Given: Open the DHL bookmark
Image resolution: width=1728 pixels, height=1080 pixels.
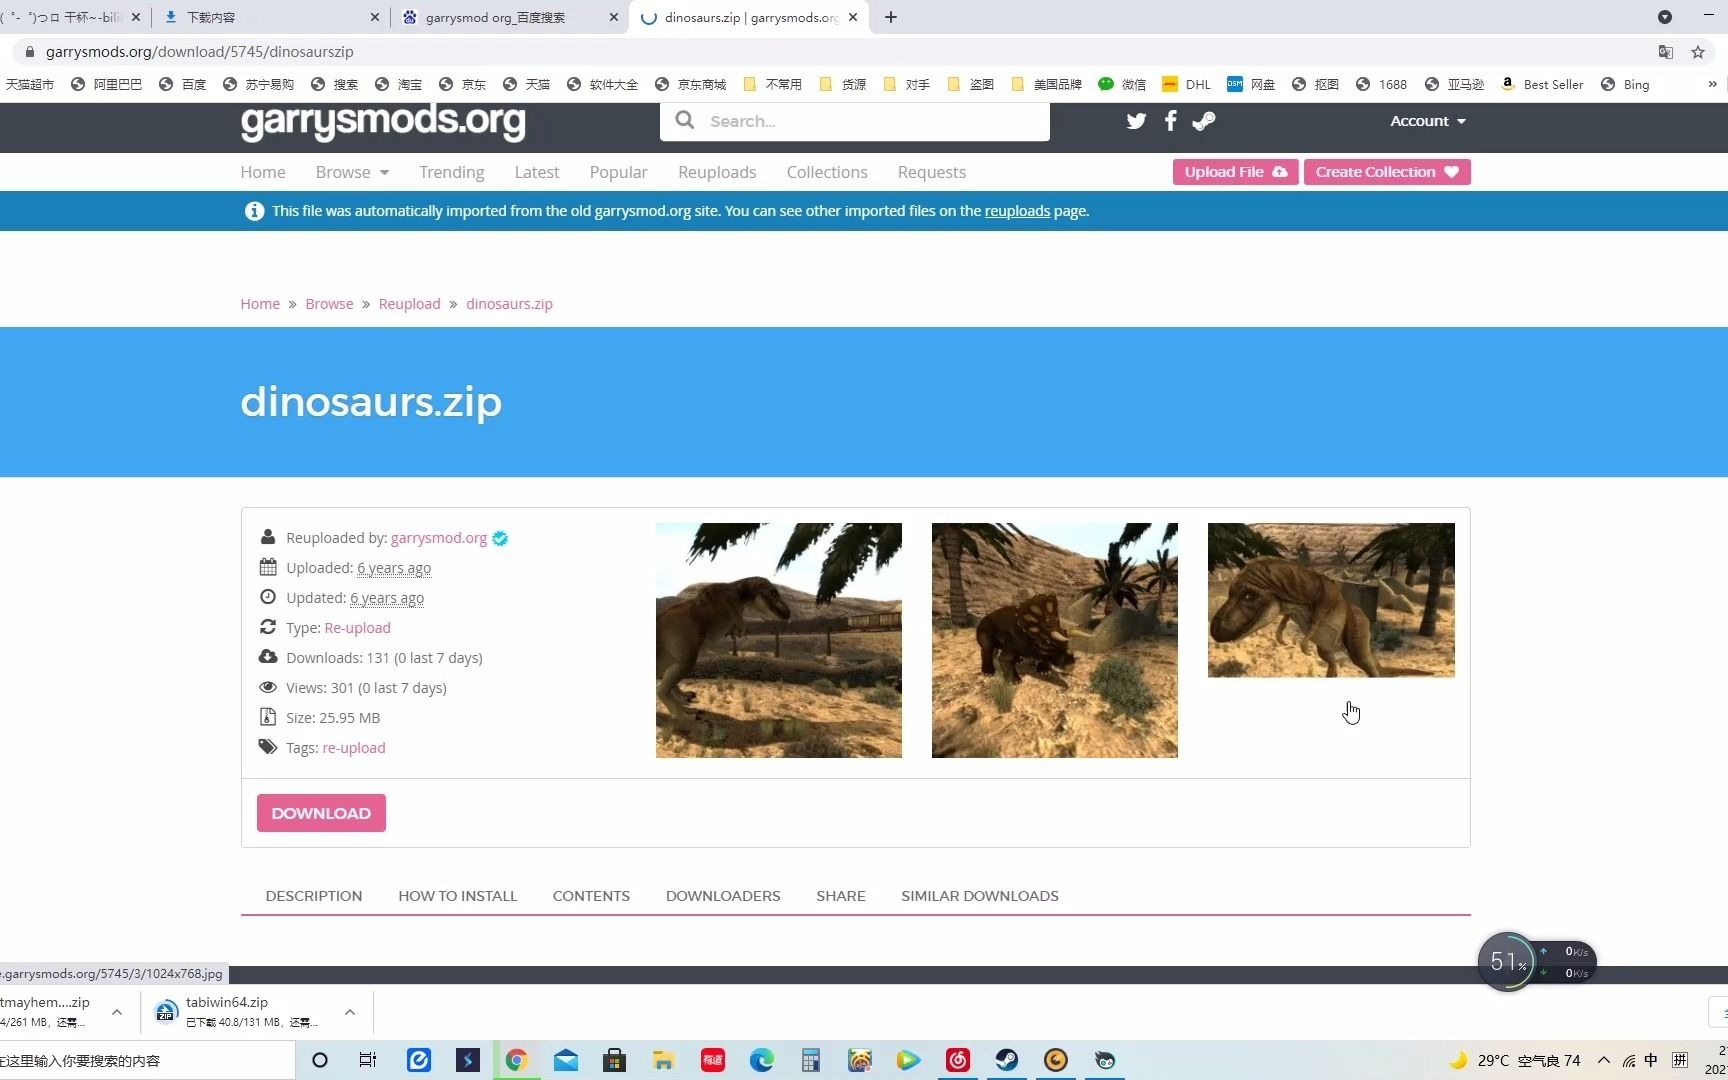Looking at the screenshot, I should 1186,85.
